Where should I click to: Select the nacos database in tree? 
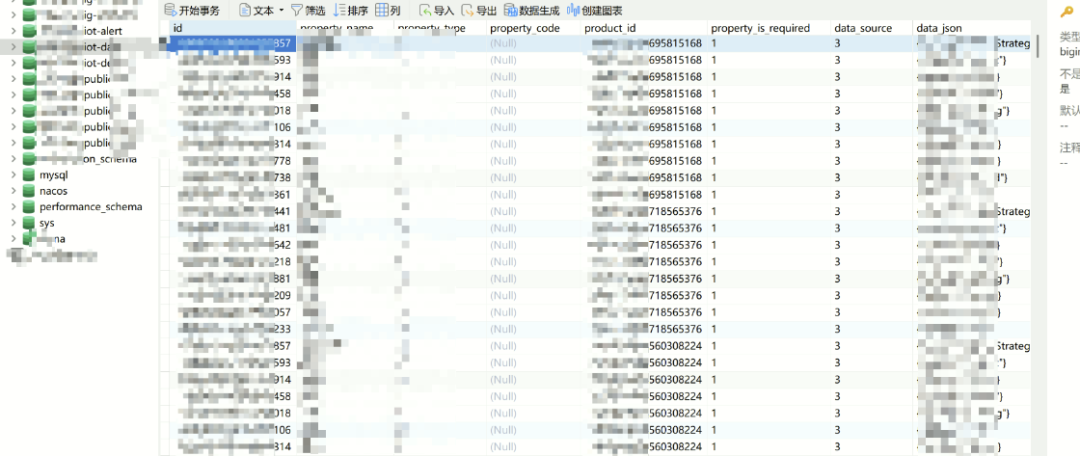(54, 191)
